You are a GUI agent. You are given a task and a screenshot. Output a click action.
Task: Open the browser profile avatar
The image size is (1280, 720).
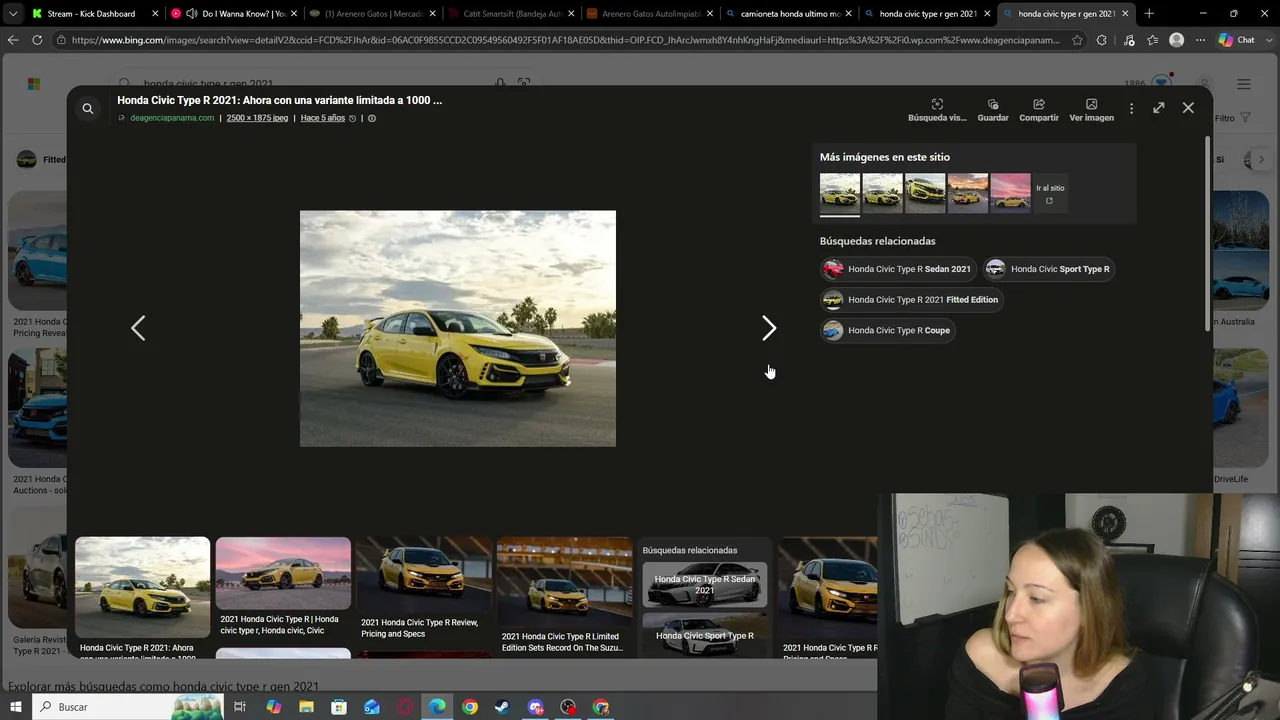pos(1177,40)
